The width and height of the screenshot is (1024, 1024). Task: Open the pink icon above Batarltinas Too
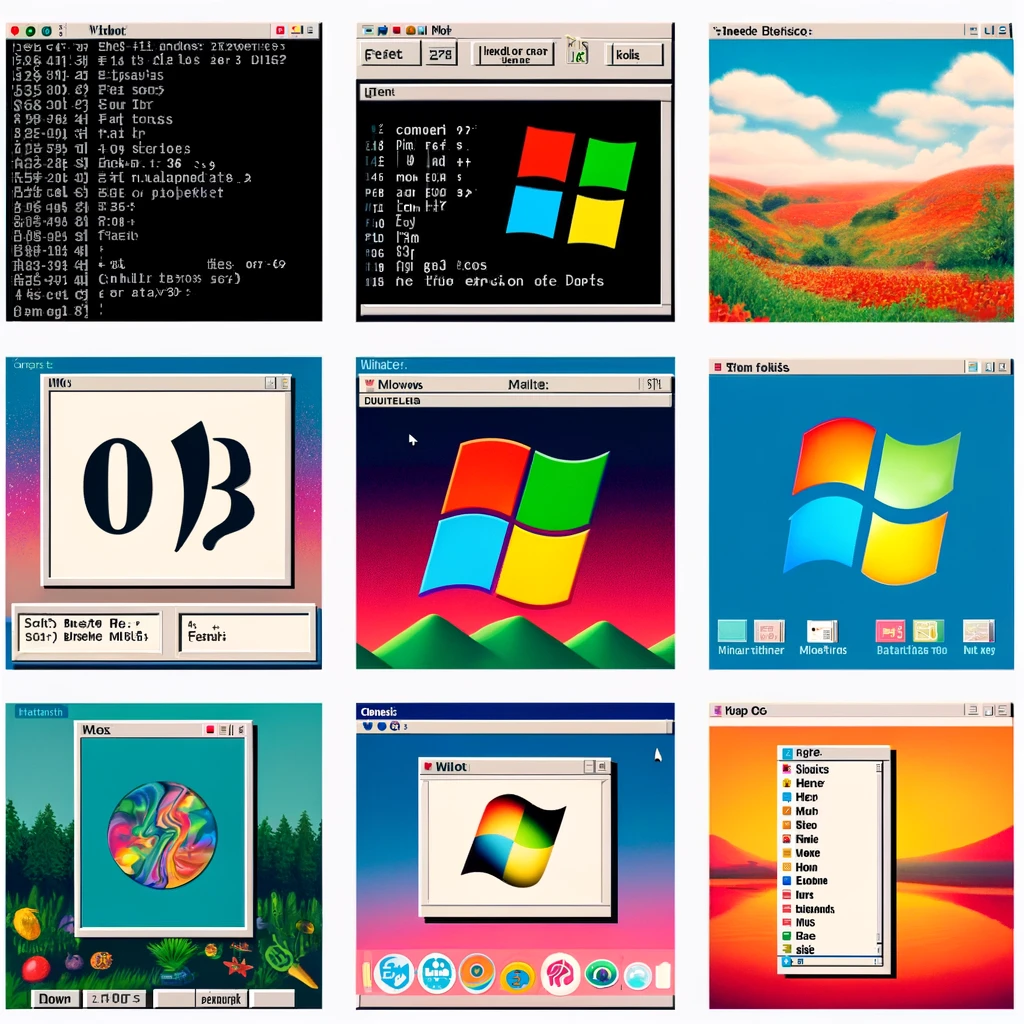click(x=890, y=631)
